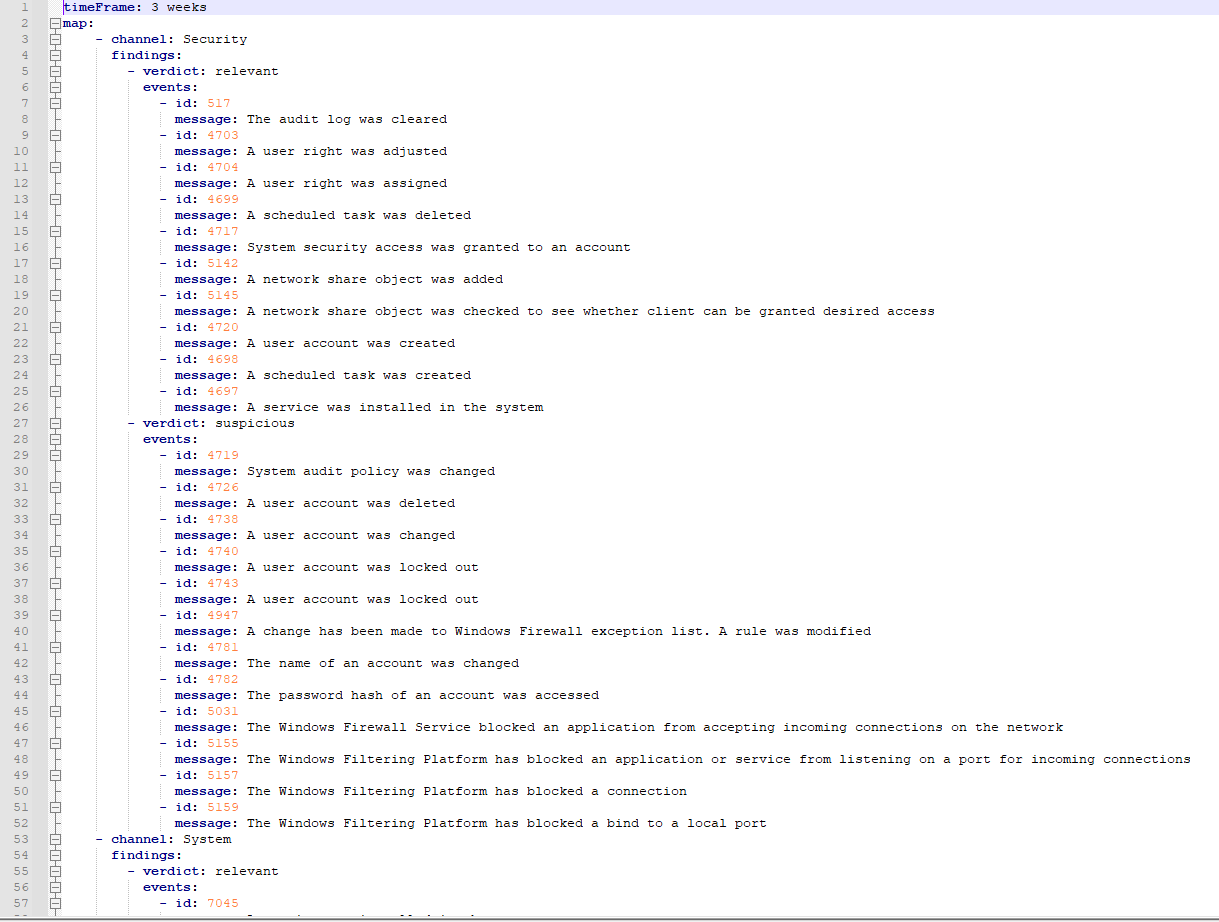Collapse the top-level 'map:' fold marker
Viewport: 1219px width, 922px height.
tap(56, 23)
